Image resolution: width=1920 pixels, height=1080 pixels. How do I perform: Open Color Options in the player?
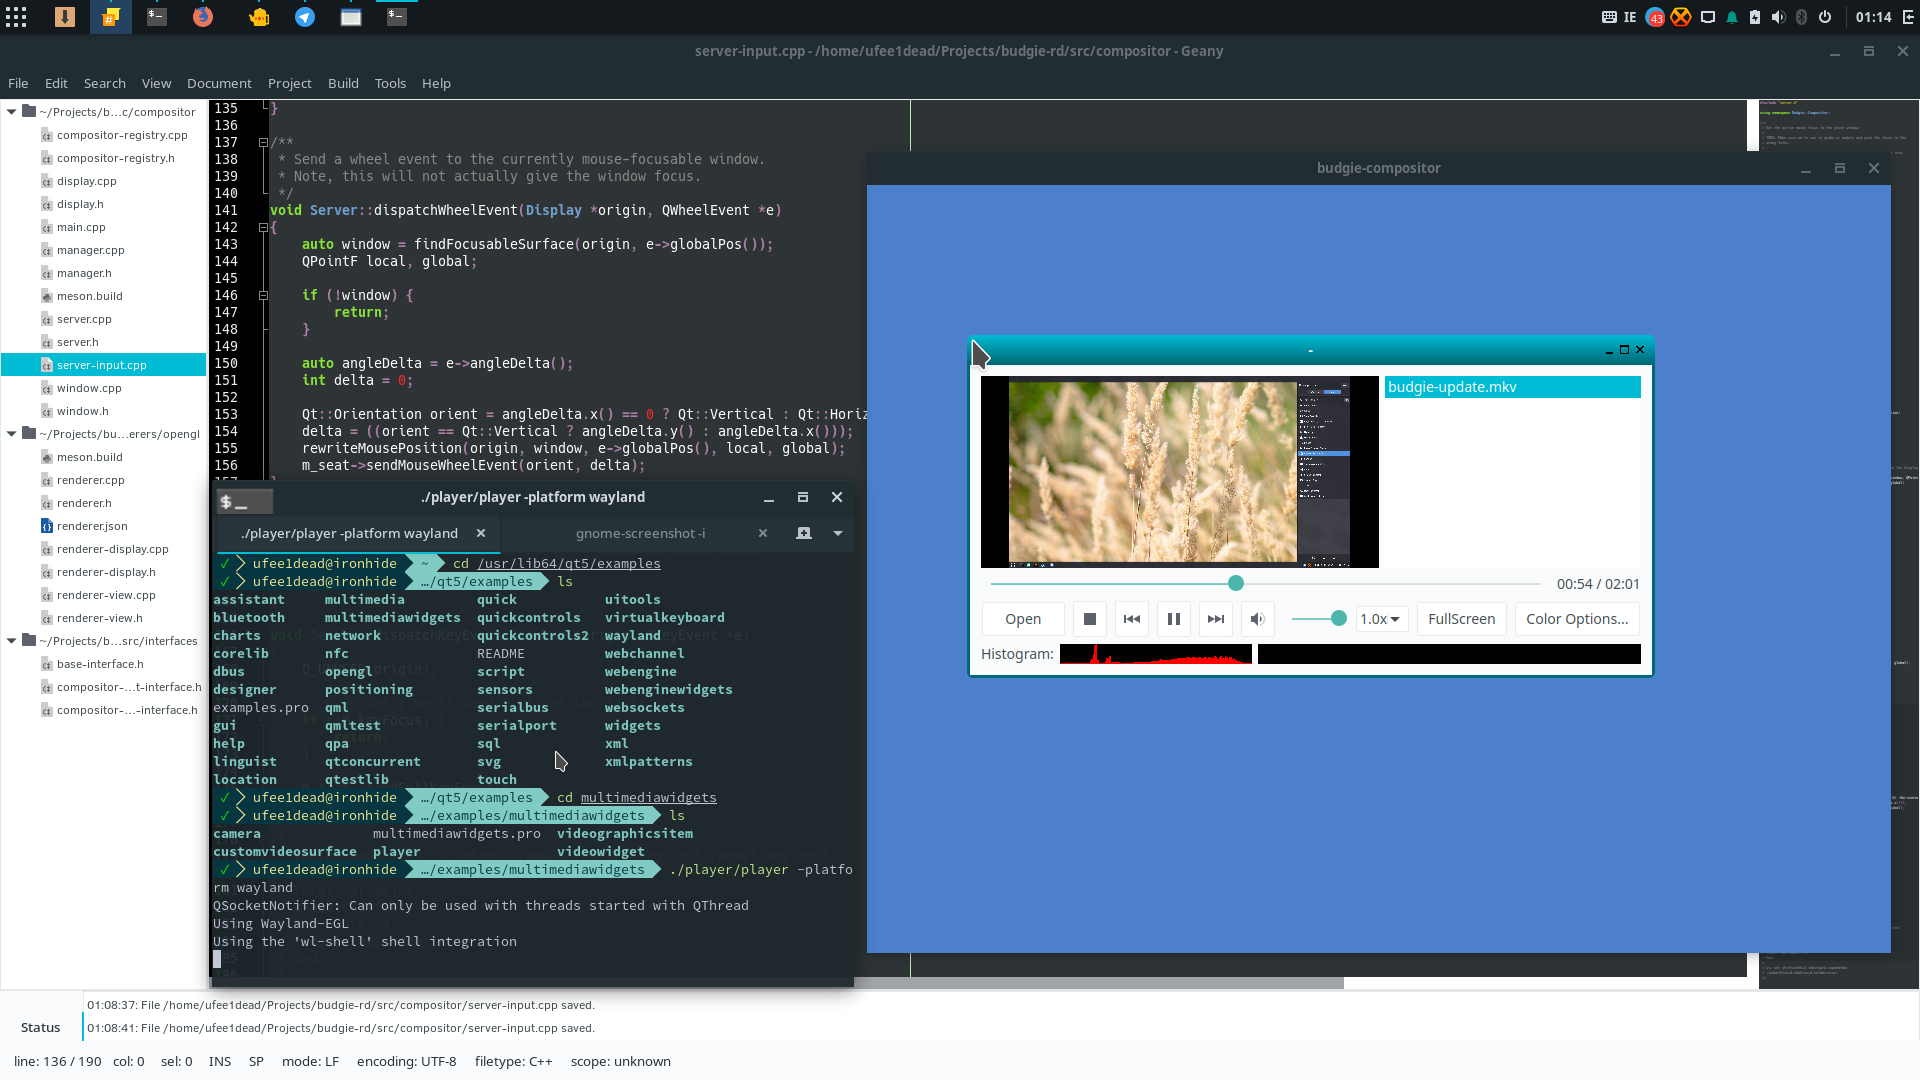[x=1577, y=619]
